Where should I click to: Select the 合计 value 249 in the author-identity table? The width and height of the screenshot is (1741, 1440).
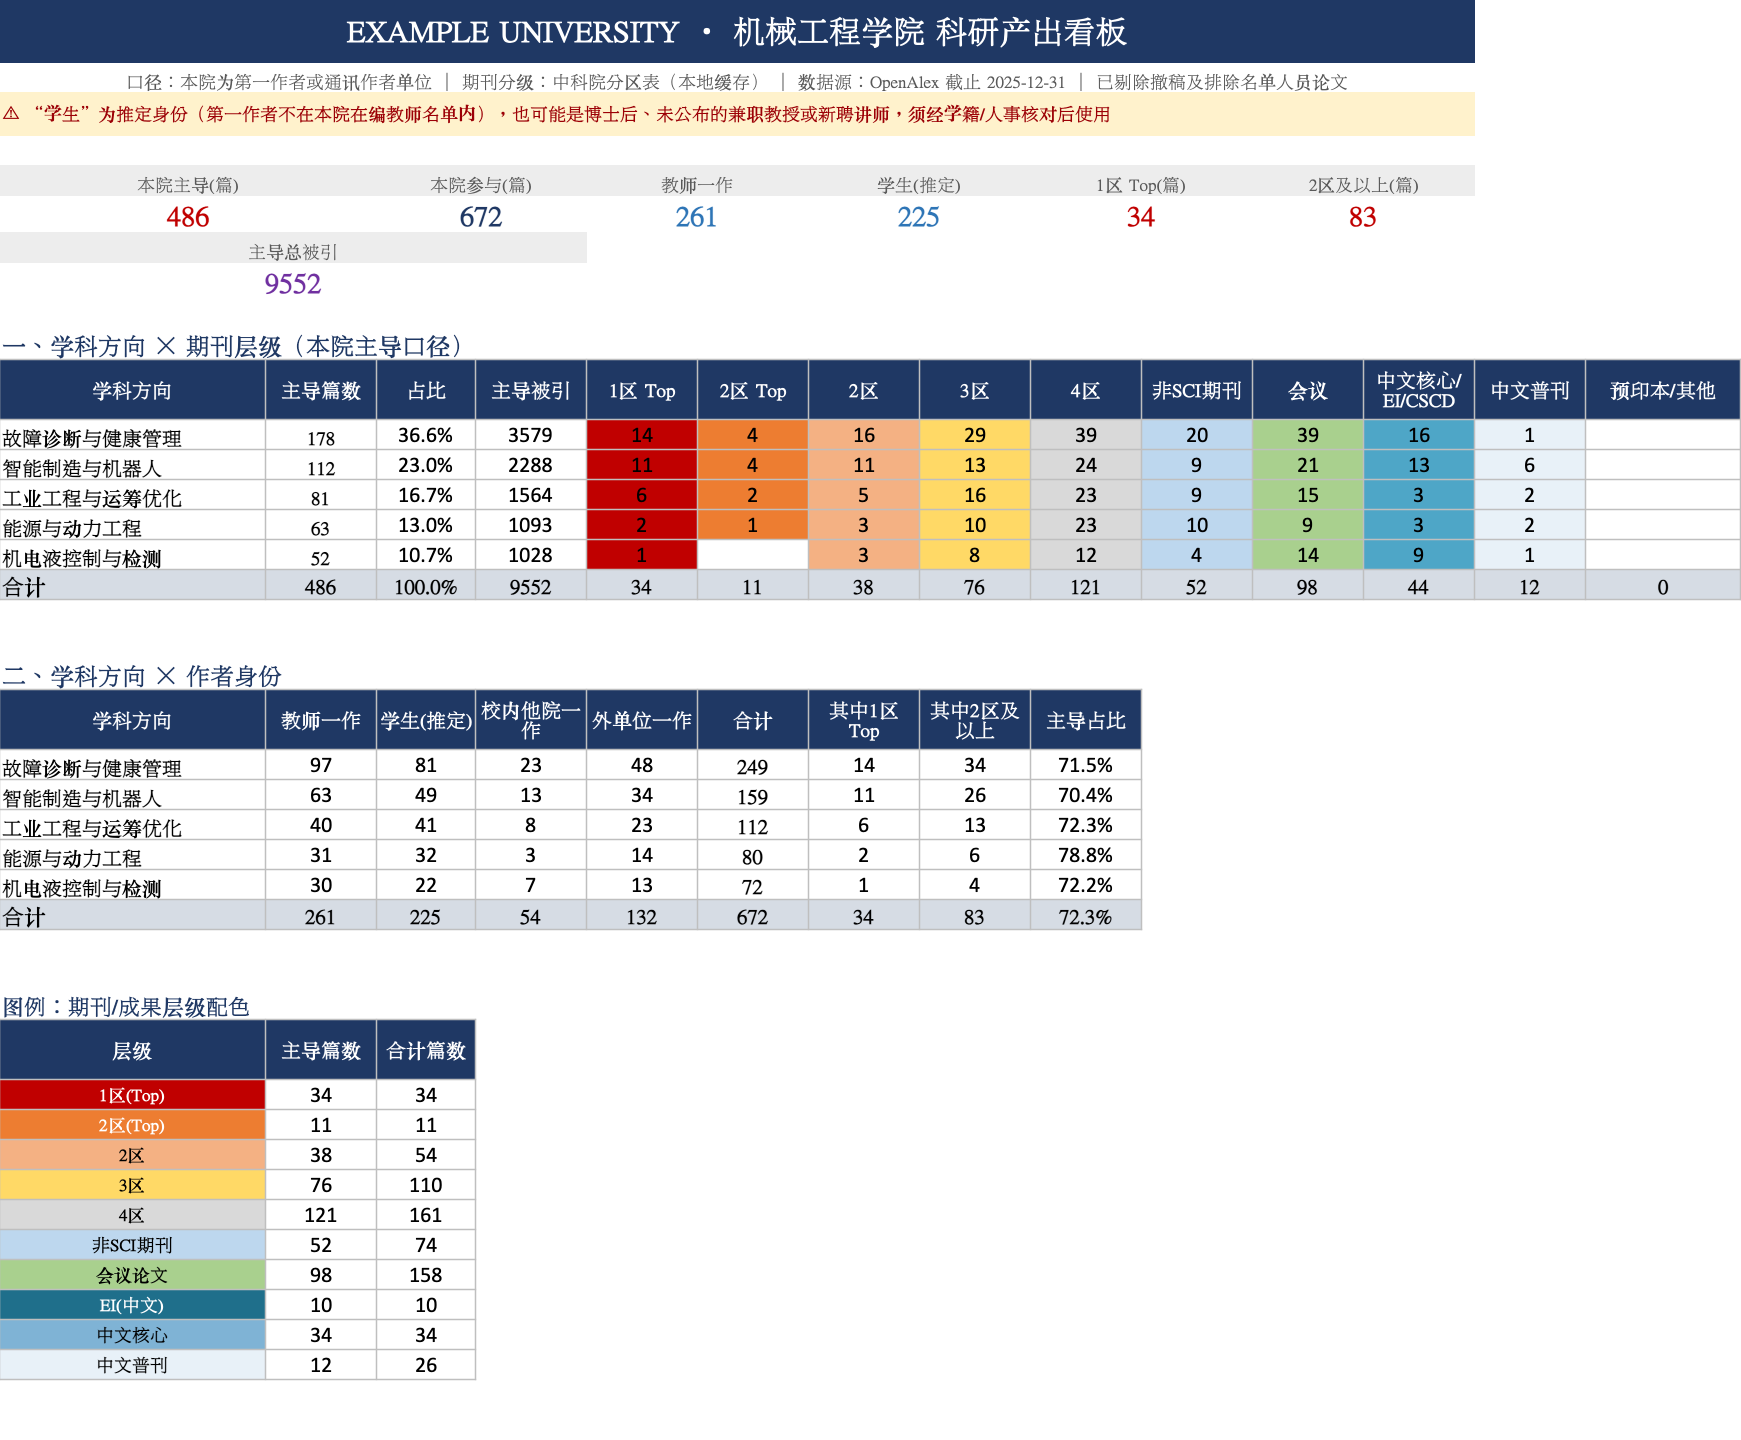click(x=753, y=767)
